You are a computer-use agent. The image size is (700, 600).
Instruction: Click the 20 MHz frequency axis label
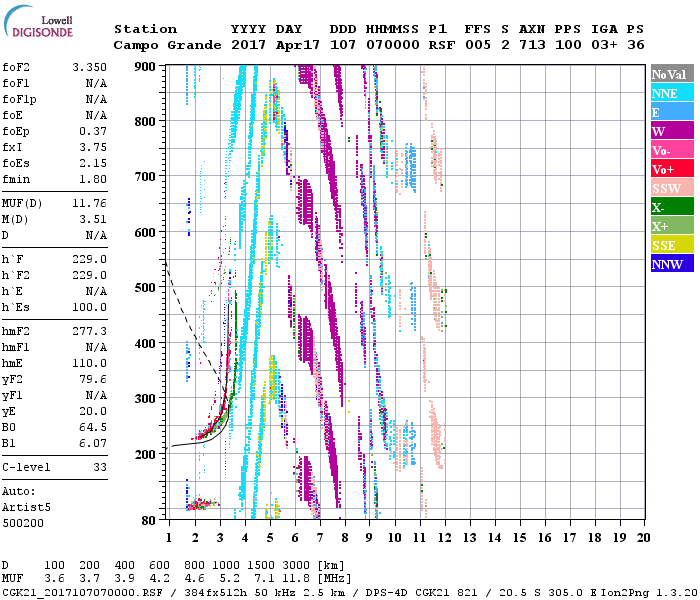pyautogui.click(x=643, y=538)
